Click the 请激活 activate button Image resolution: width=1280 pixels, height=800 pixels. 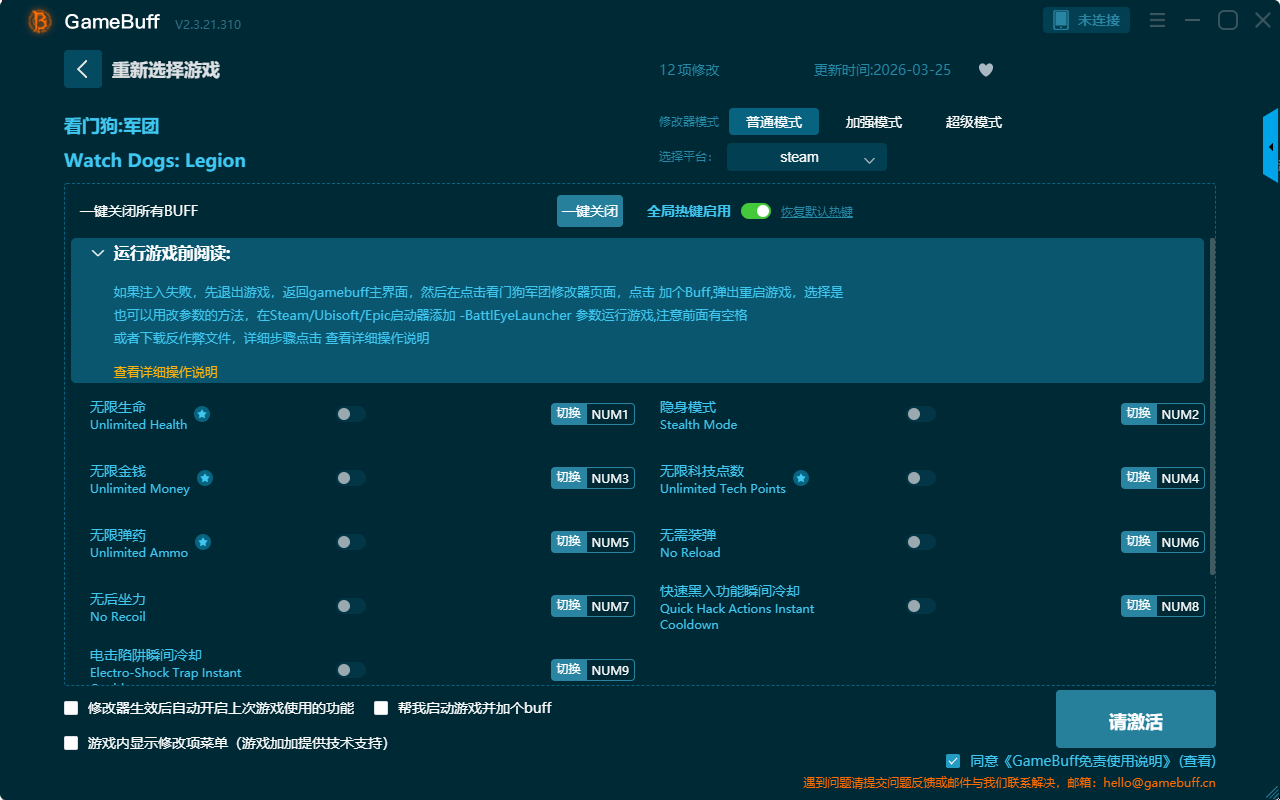(x=1135, y=719)
